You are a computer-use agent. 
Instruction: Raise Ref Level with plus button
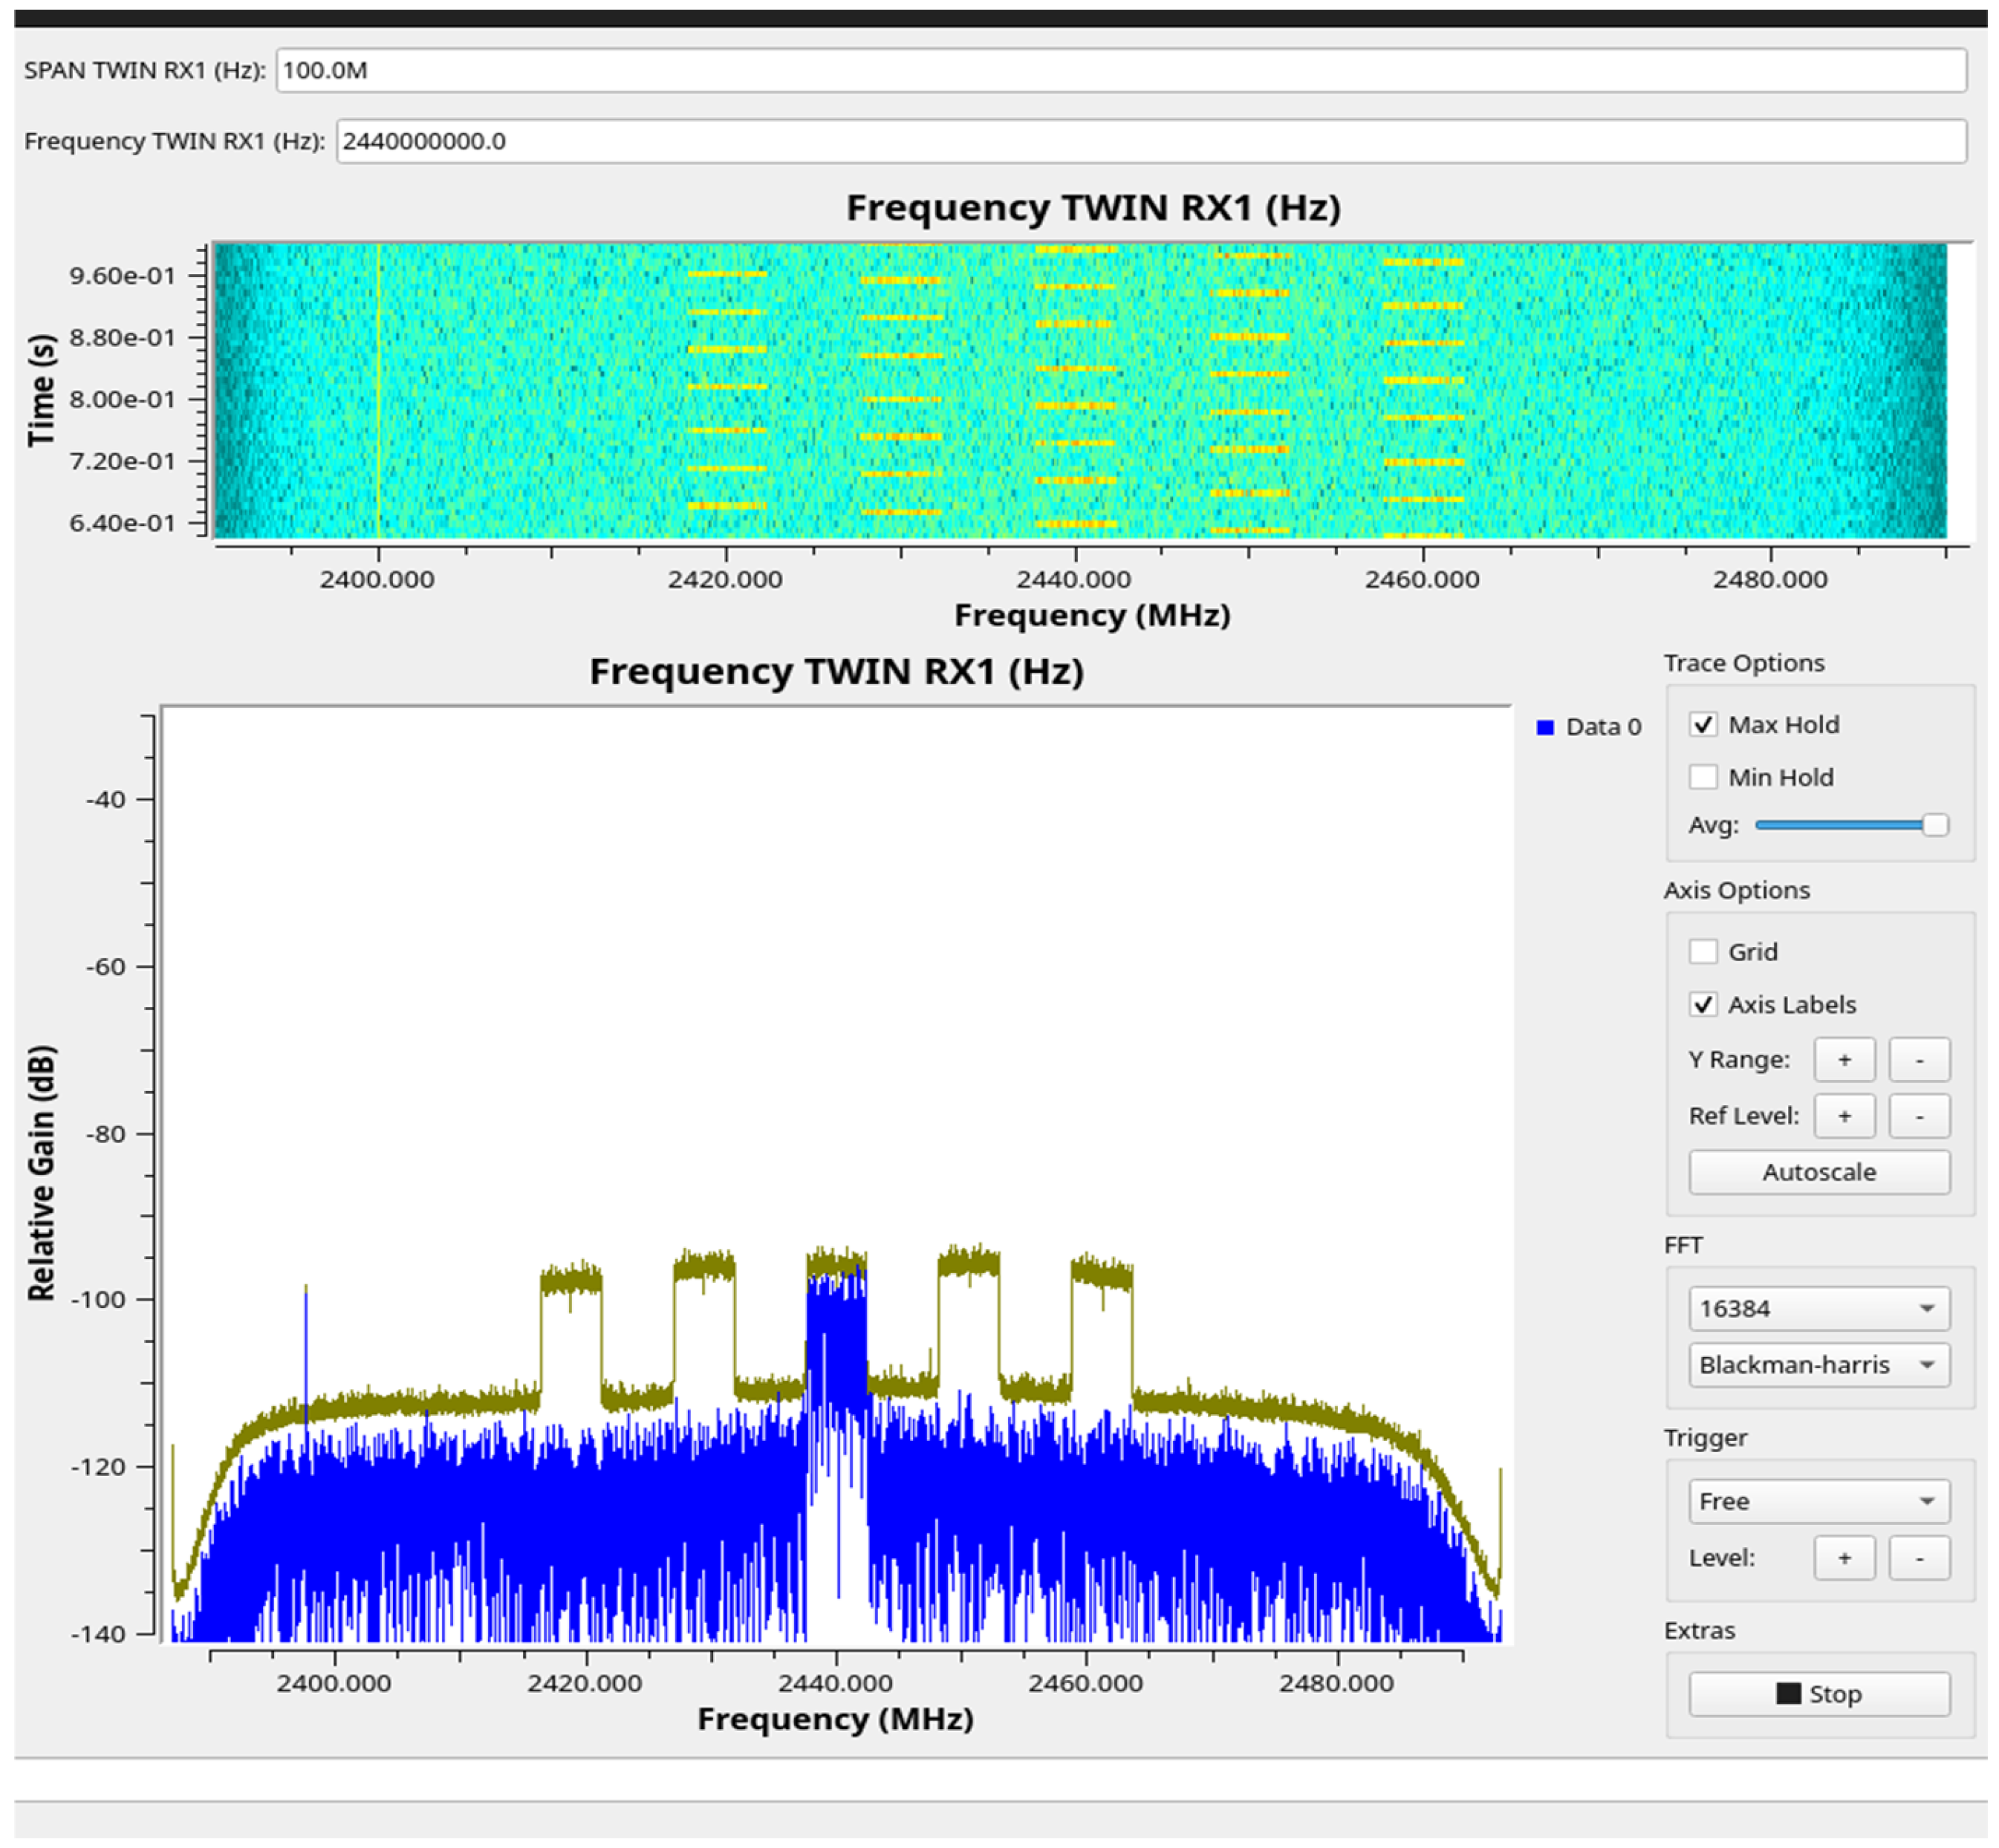click(x=1844, y=1116)
